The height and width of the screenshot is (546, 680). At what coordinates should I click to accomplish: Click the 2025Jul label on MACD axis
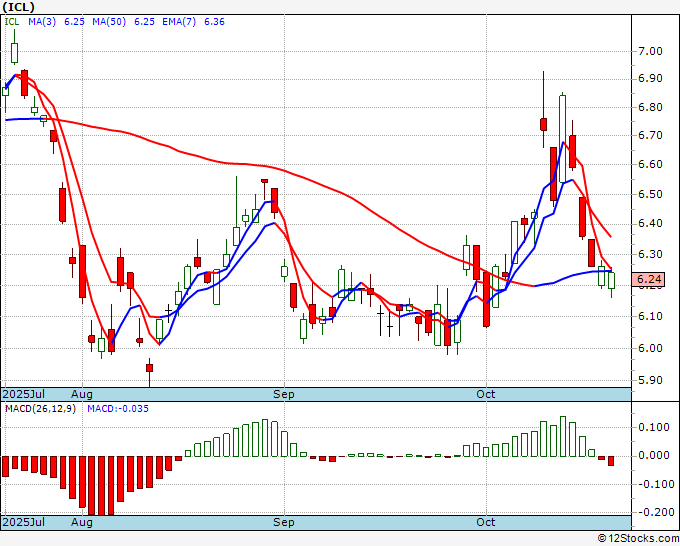[x=23, y=522]
